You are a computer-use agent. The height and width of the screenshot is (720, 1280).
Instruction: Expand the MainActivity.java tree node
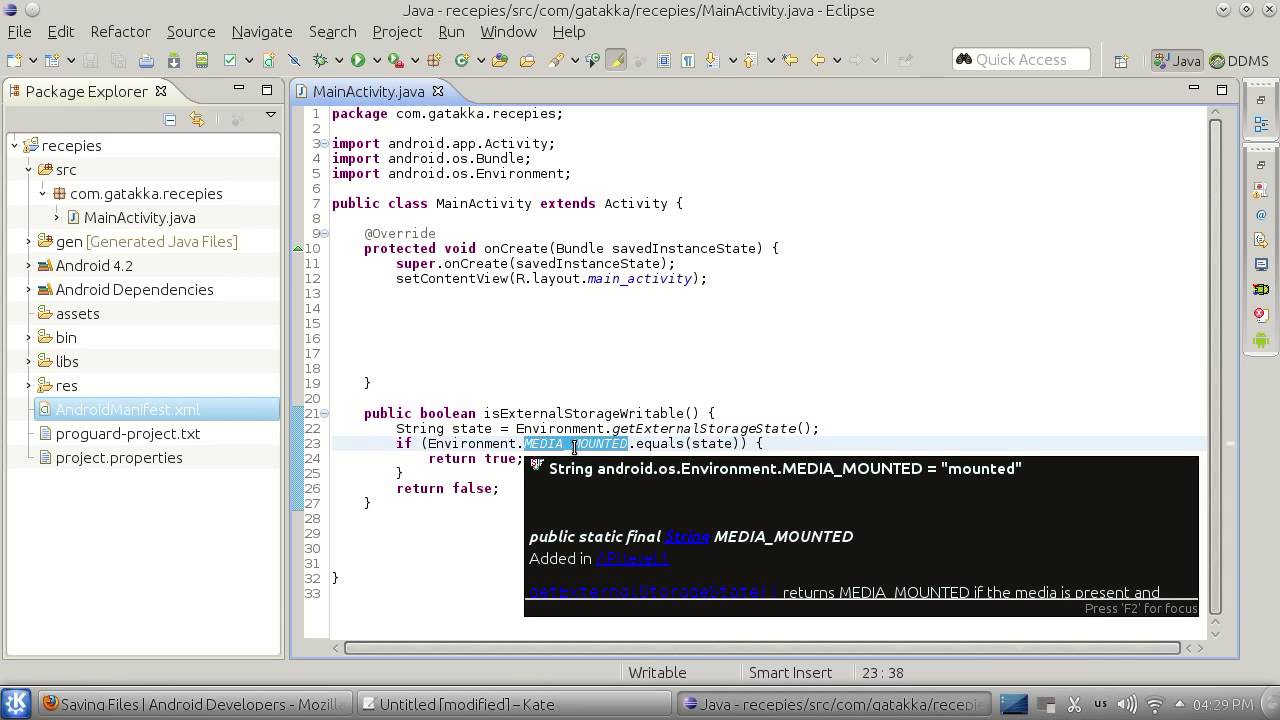pos(57,217)
